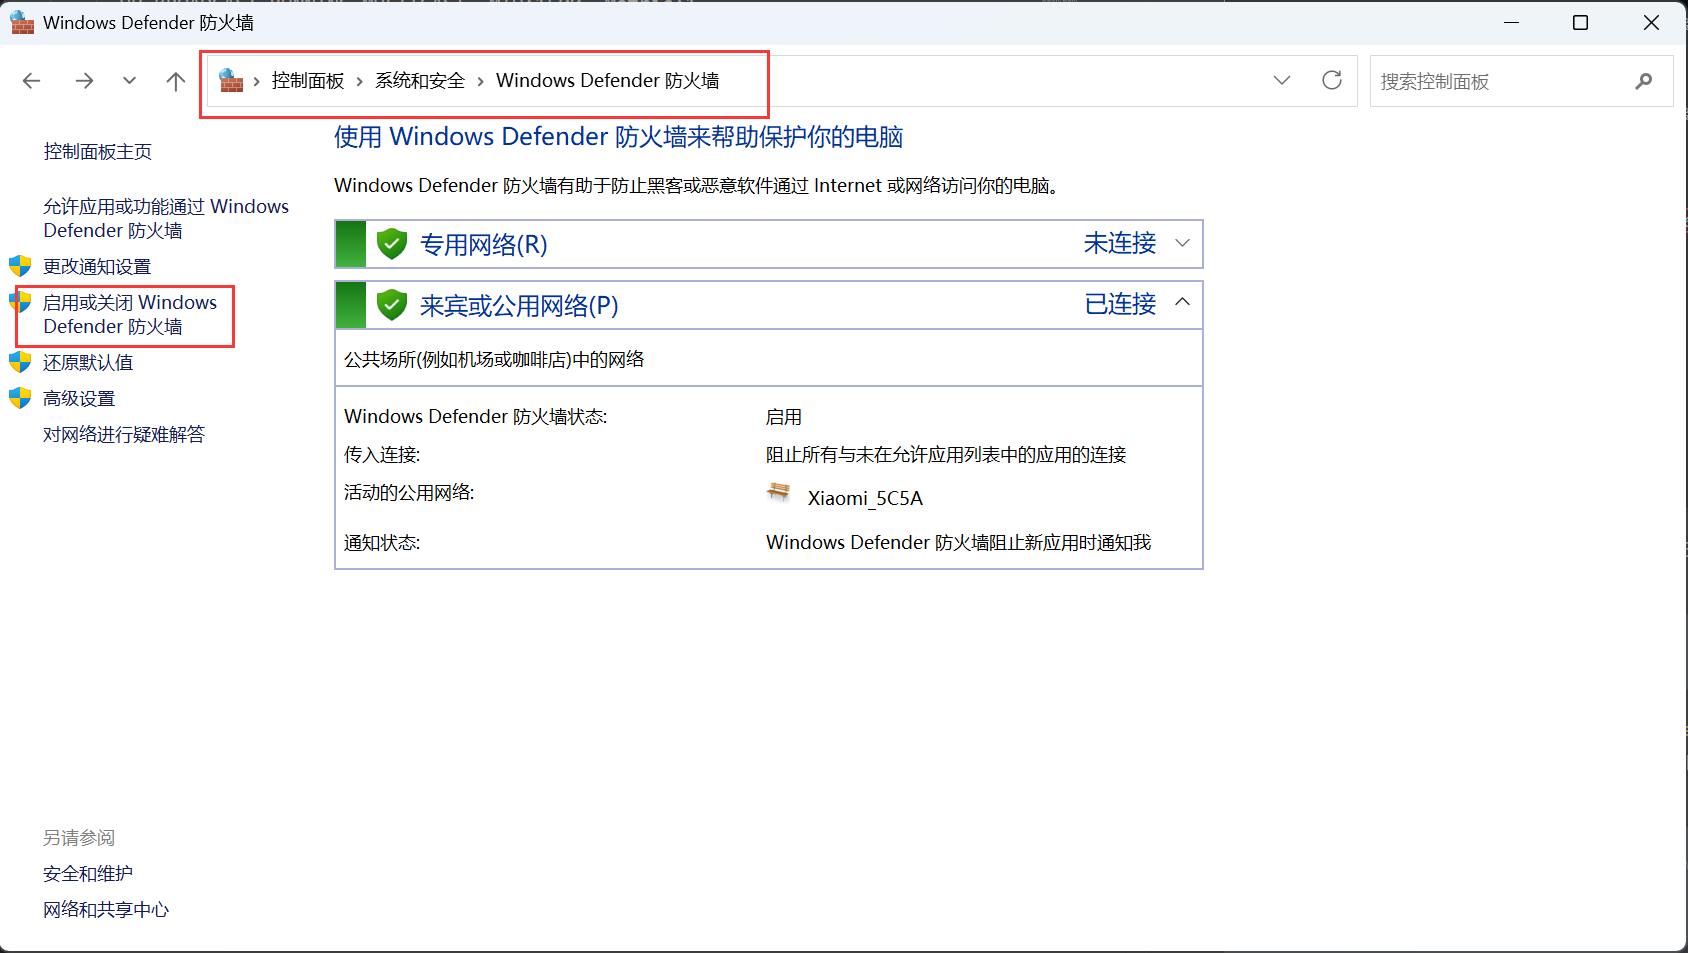The image size is (1688, 953).
Task: Go back with the left arrow button
Action: pos(32,81)
